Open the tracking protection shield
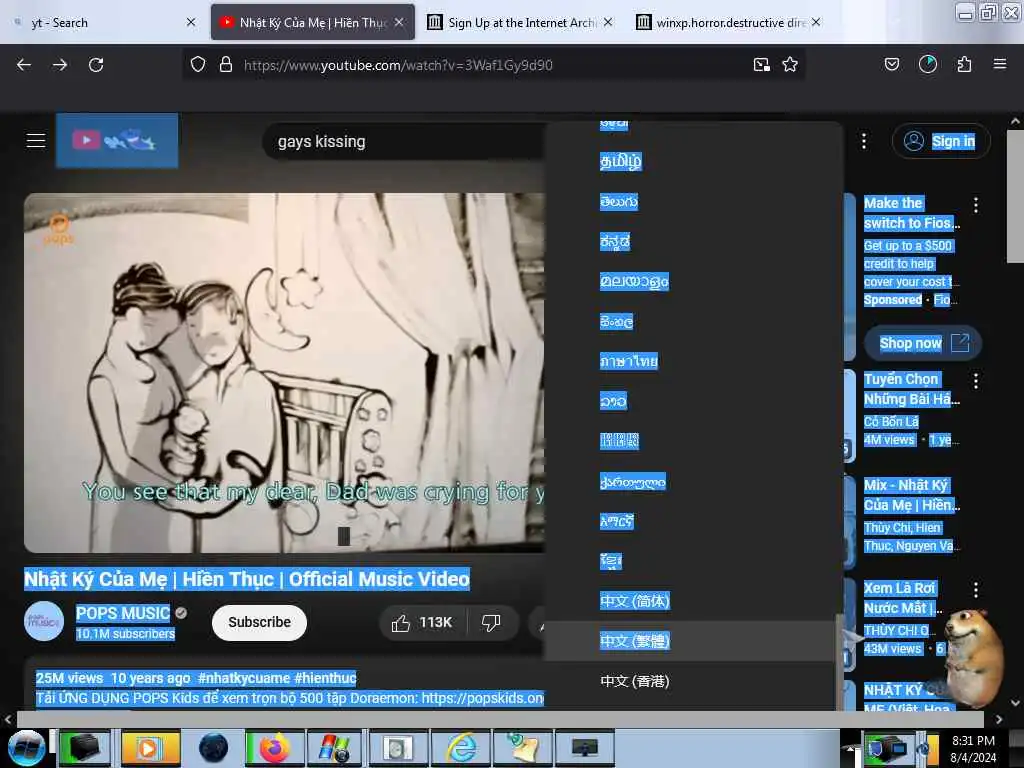This screenshot has width=1024, height=768. [198, 65]
